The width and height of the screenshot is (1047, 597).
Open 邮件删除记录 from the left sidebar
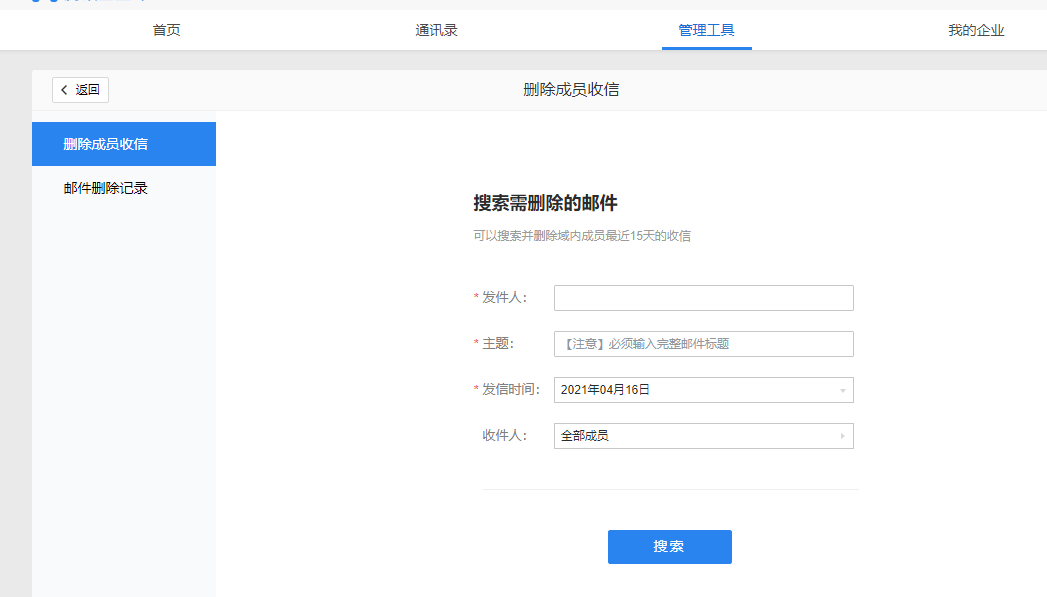103,187
